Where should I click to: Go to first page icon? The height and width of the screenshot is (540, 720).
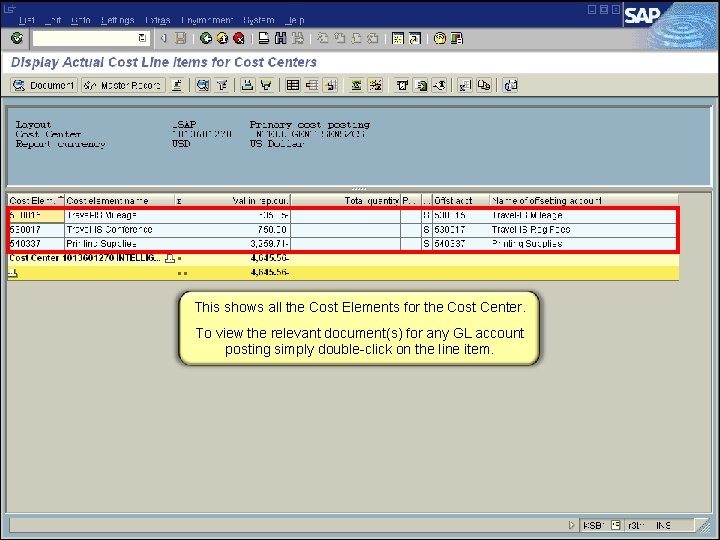323,38
